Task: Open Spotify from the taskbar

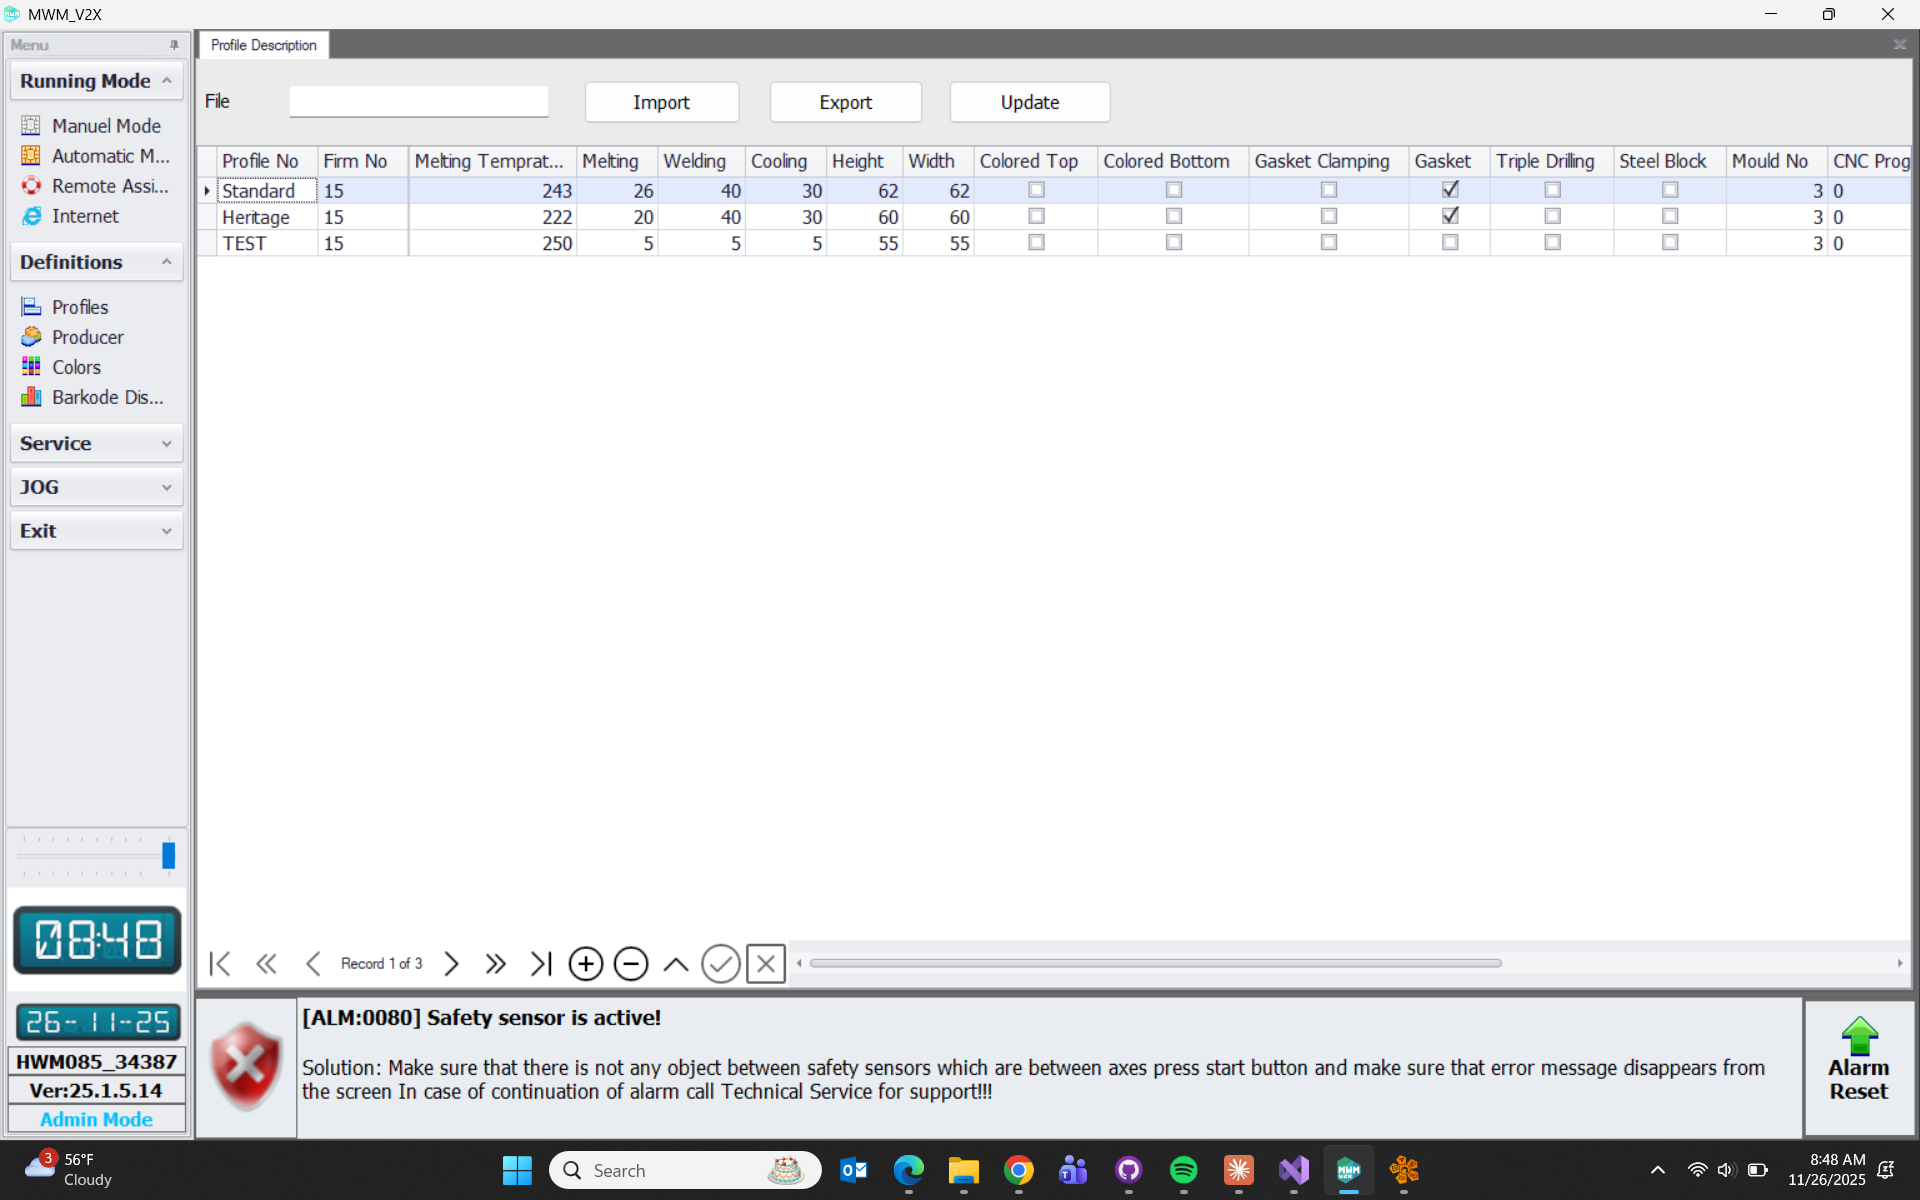Action: 1183,1170
